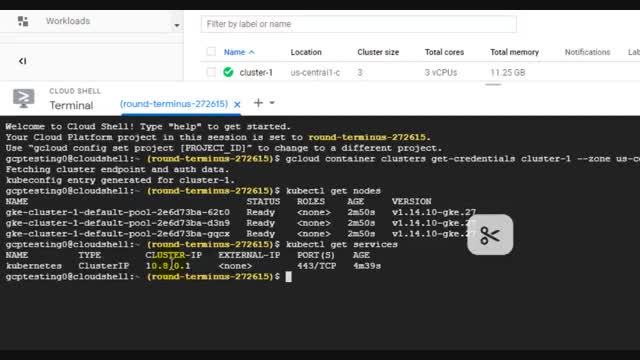Click the Workloads grid icon

pos(23,21)
